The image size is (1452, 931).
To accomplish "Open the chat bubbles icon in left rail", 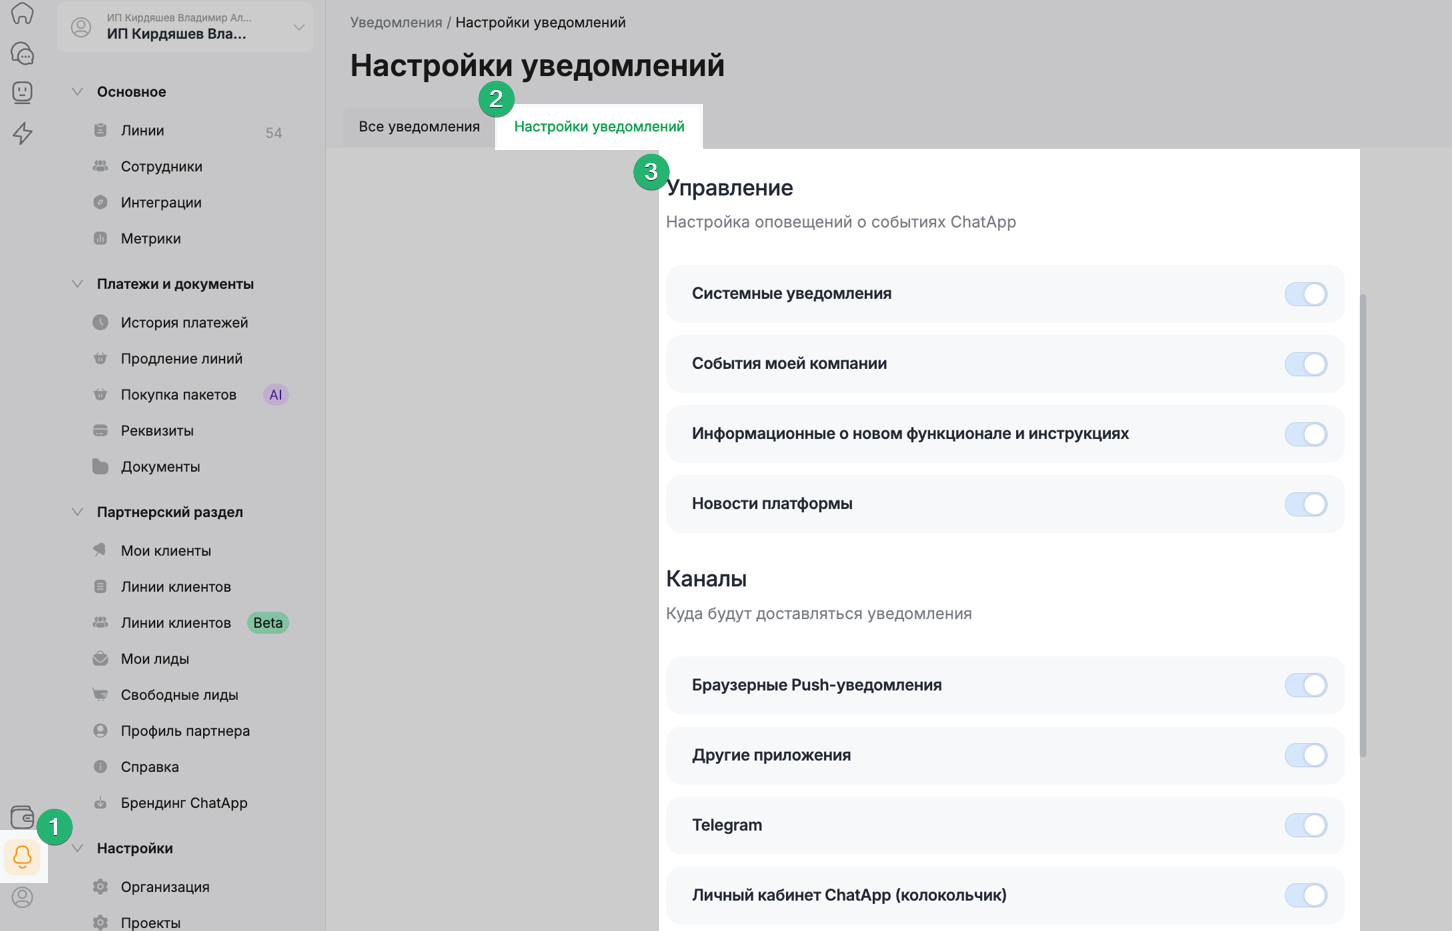I will coord(22,53).
